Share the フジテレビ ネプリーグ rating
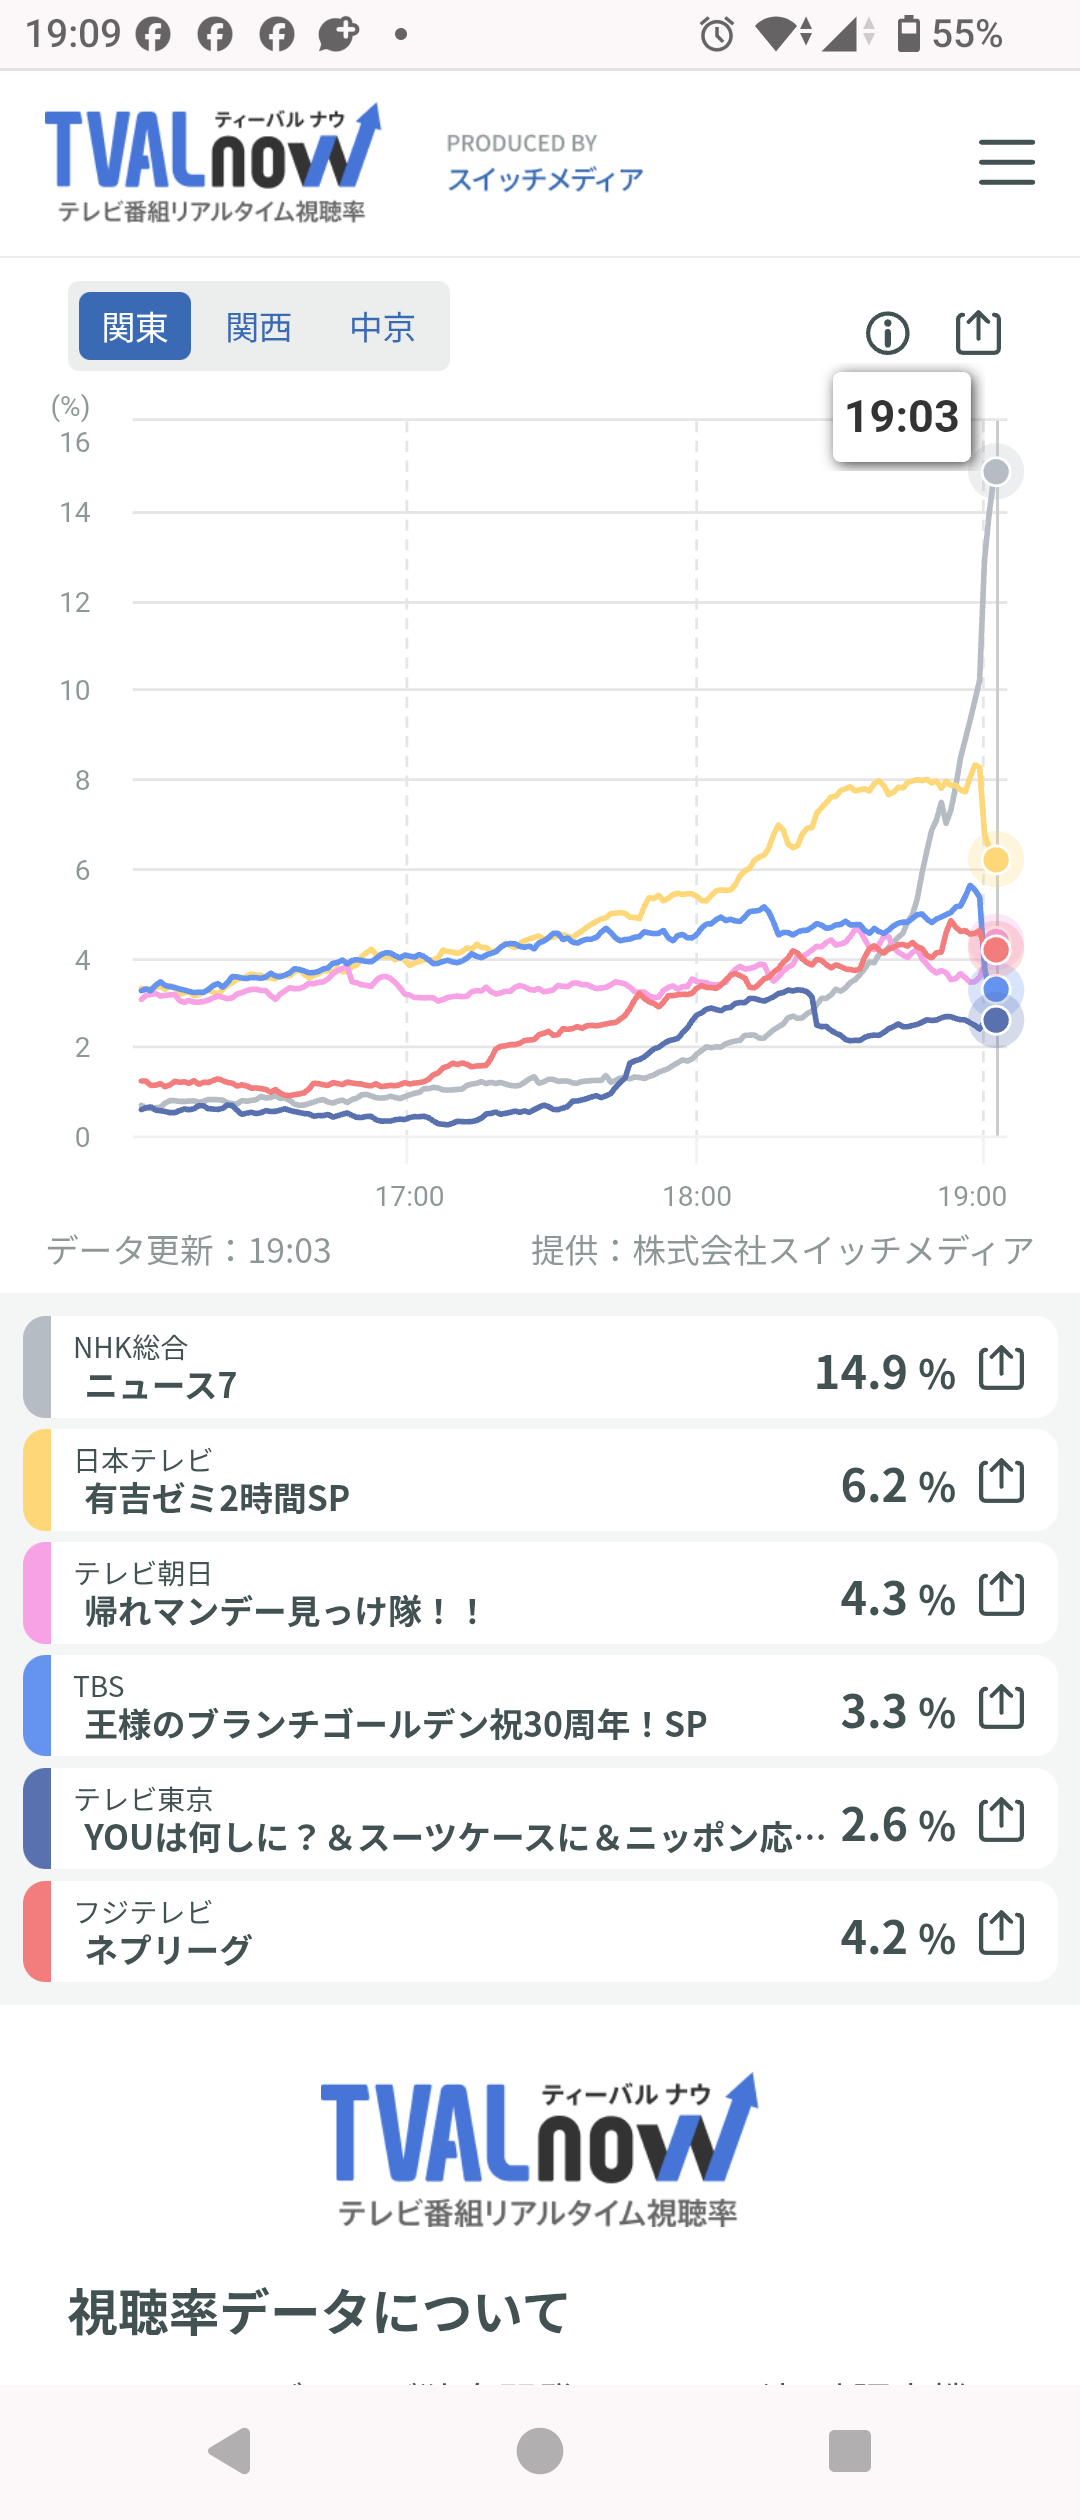1080x2520 pixels. [1001, 1933]
